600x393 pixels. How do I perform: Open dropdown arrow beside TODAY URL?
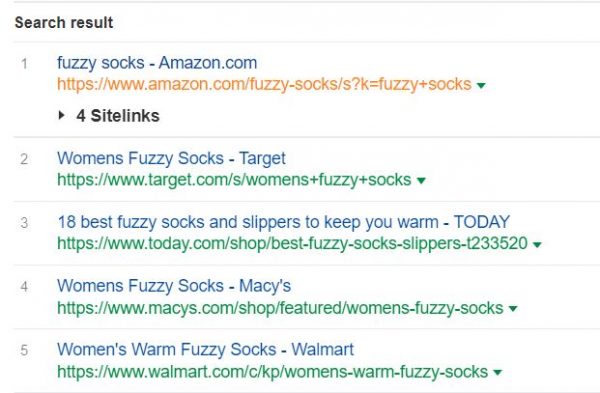point(537,245)
